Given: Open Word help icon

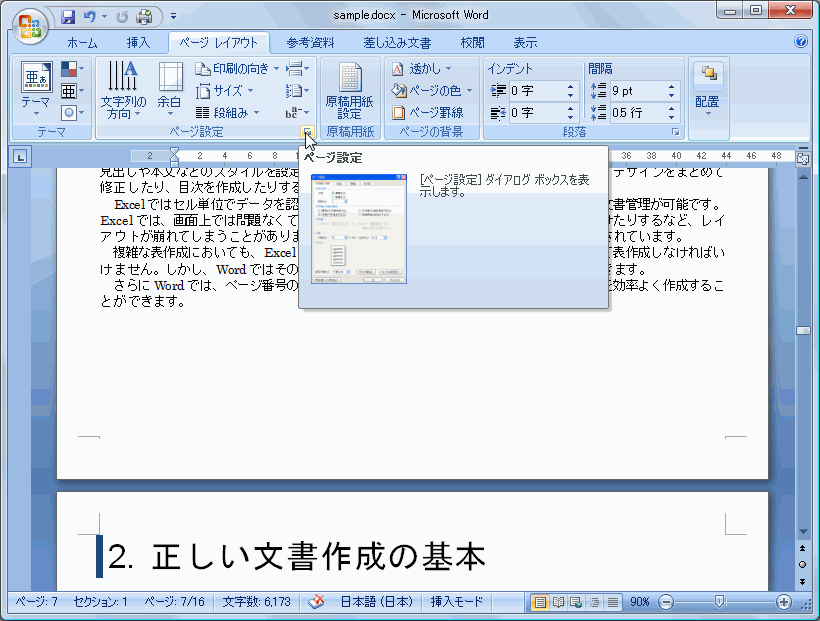Looking at the screenshot, I should [x=801, y=41].
